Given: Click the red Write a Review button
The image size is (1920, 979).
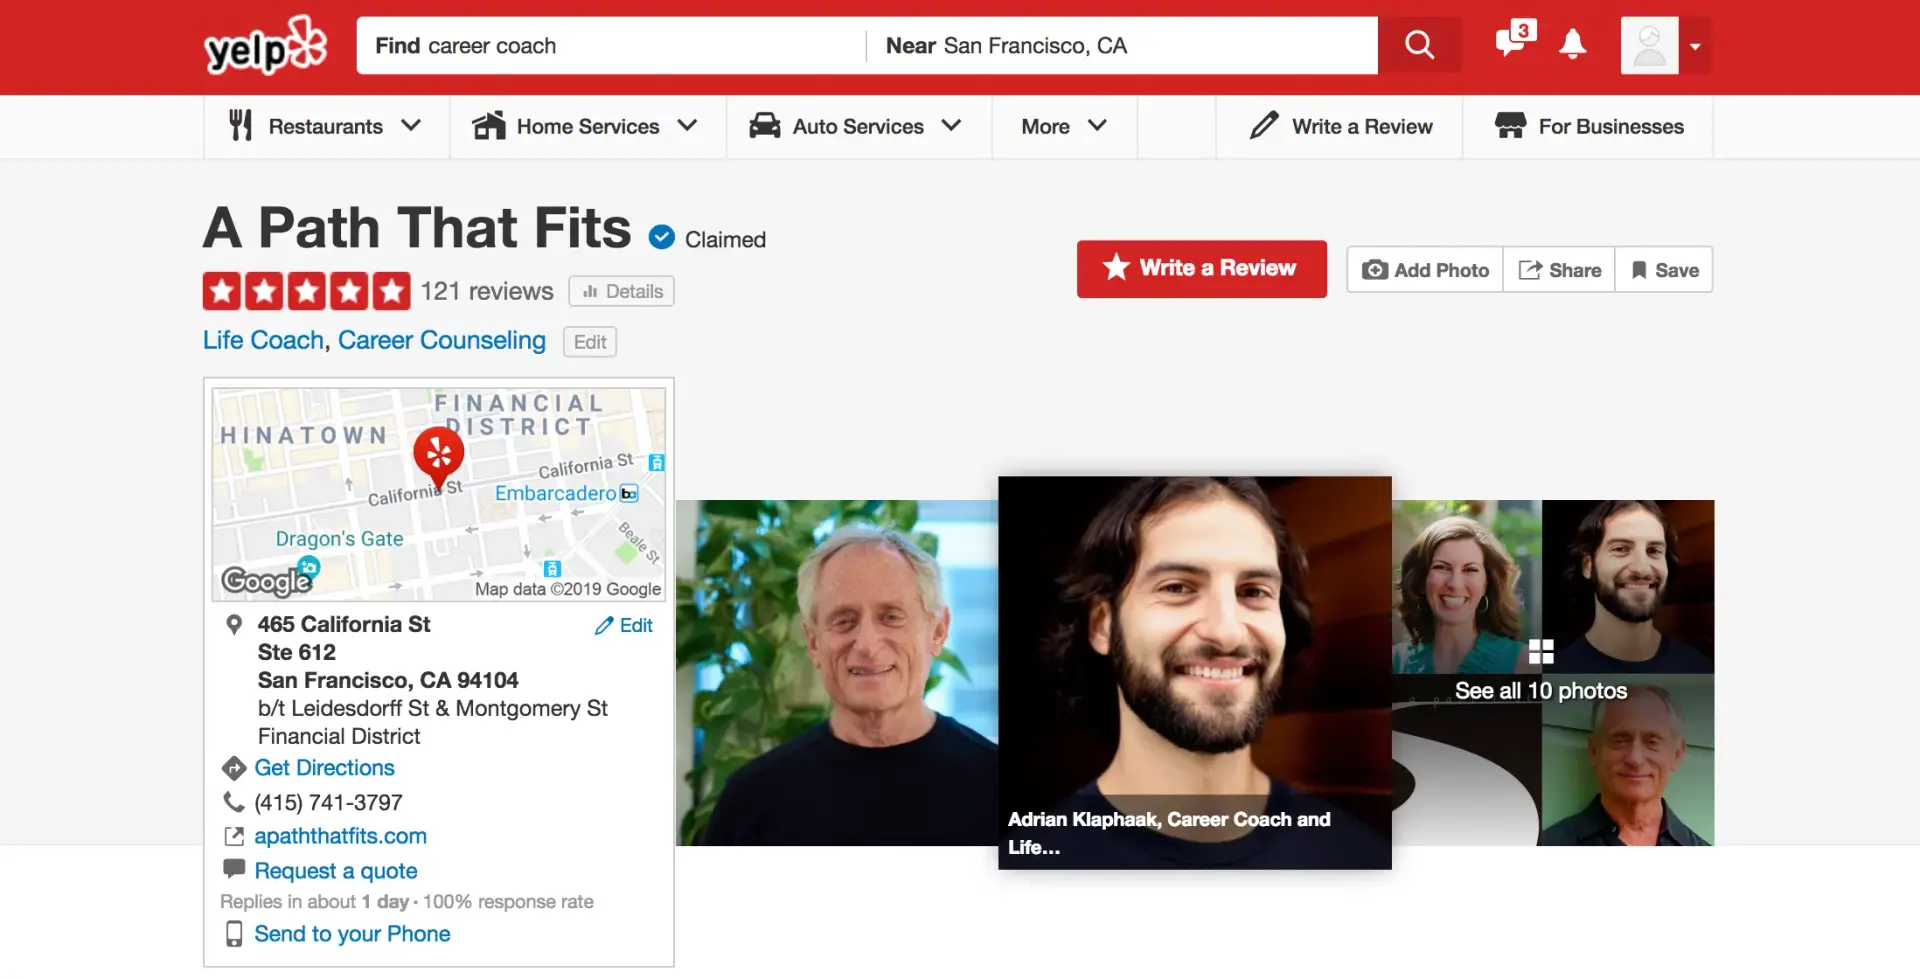Looking at the screenshot, I should pos(1201,269).
